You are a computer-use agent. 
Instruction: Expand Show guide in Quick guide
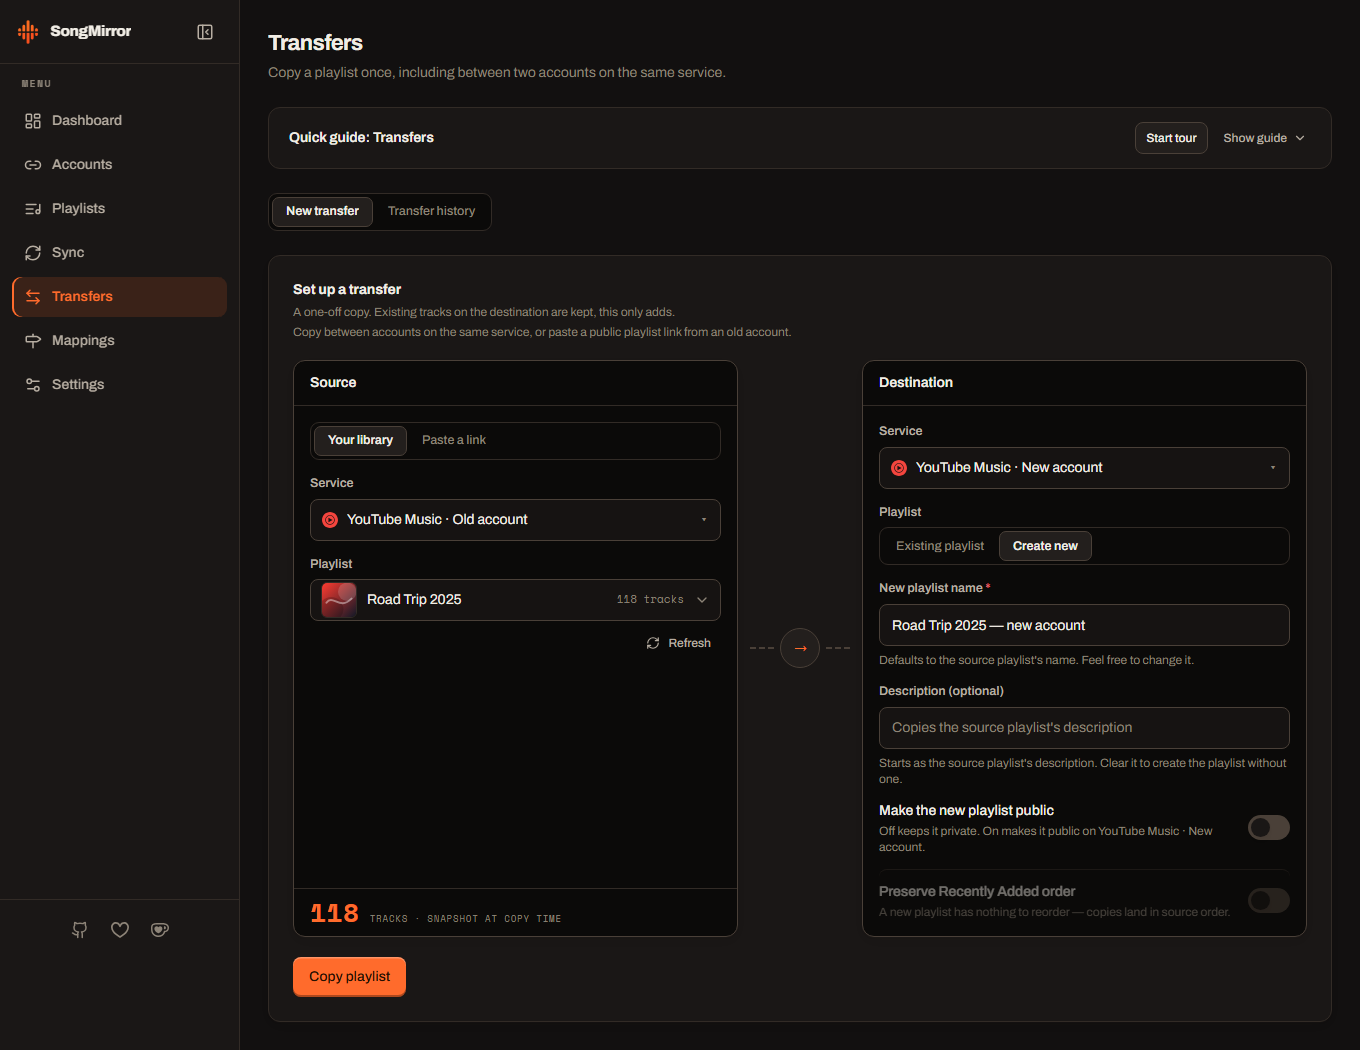1264,138
